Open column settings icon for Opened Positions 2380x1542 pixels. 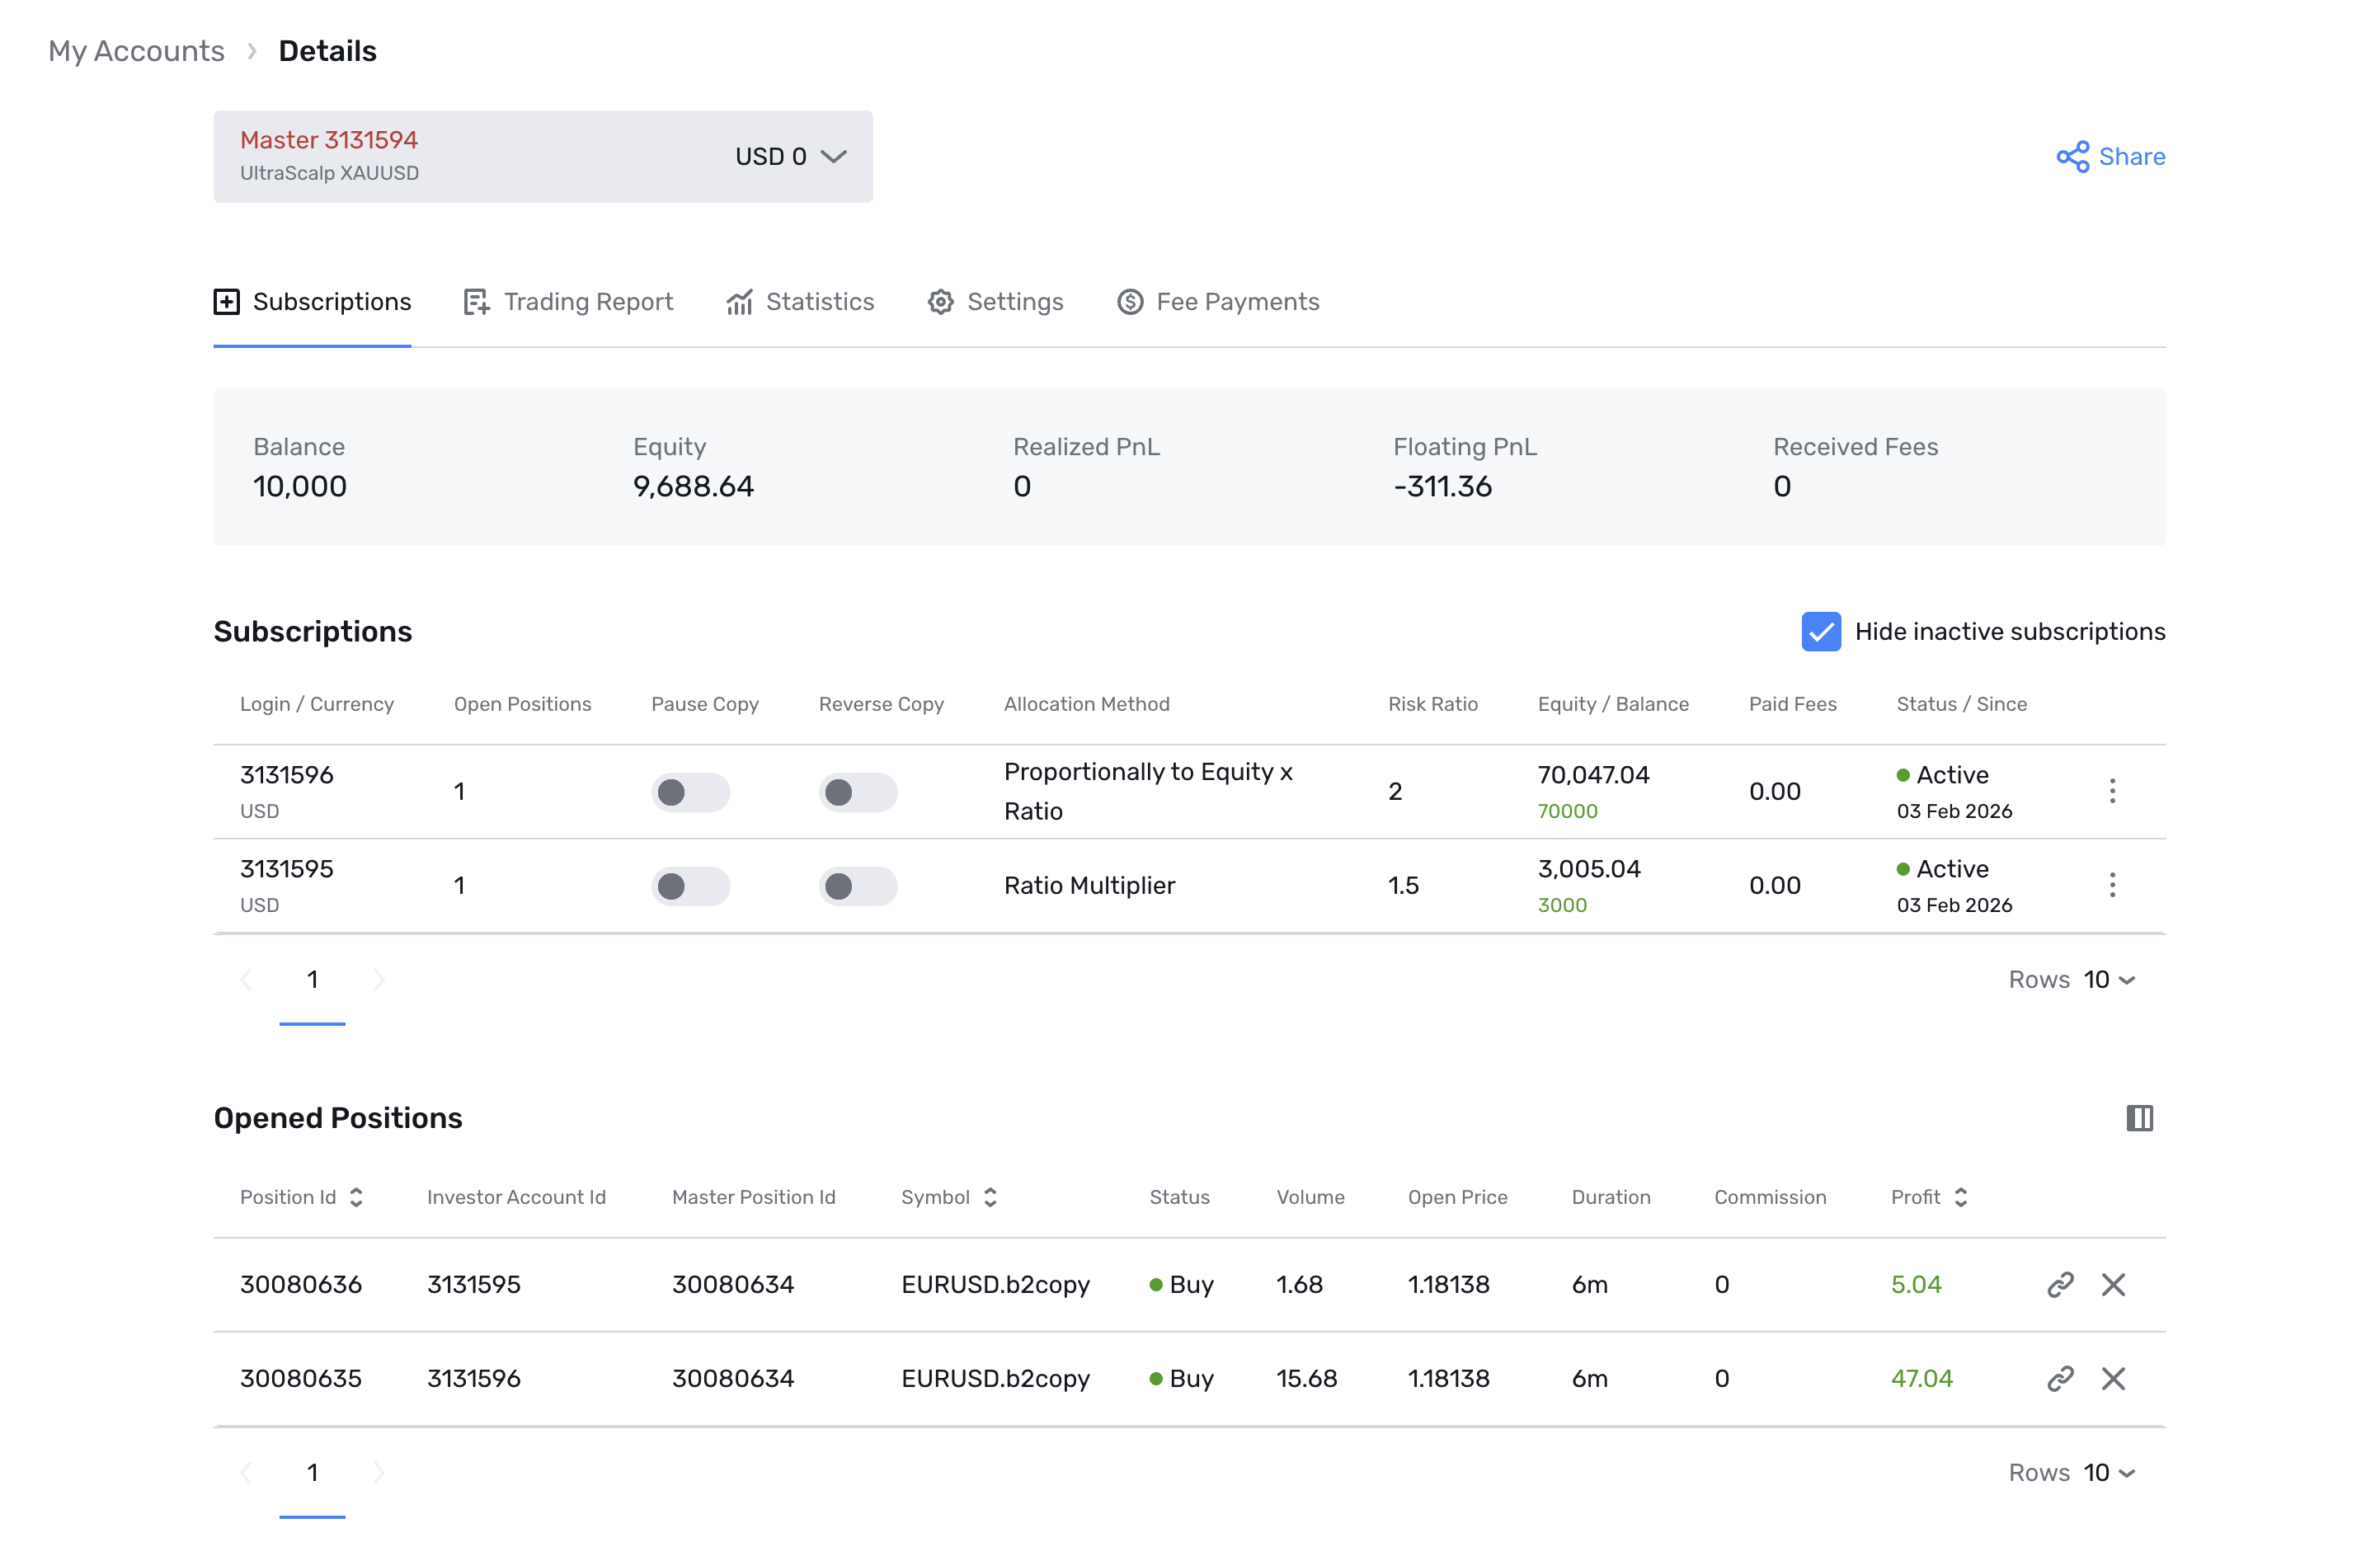[2139, 1118]
